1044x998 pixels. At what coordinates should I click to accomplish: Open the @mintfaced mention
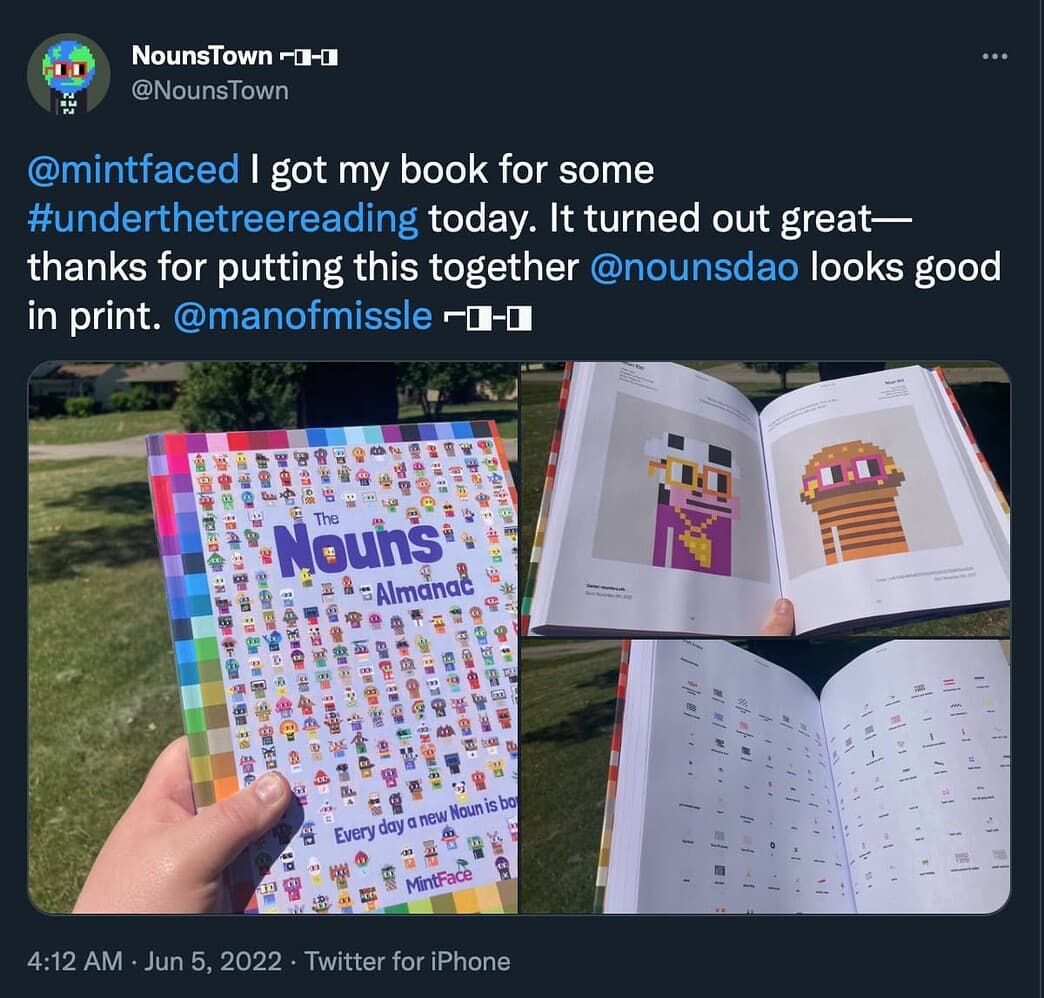tap(133, 169)
